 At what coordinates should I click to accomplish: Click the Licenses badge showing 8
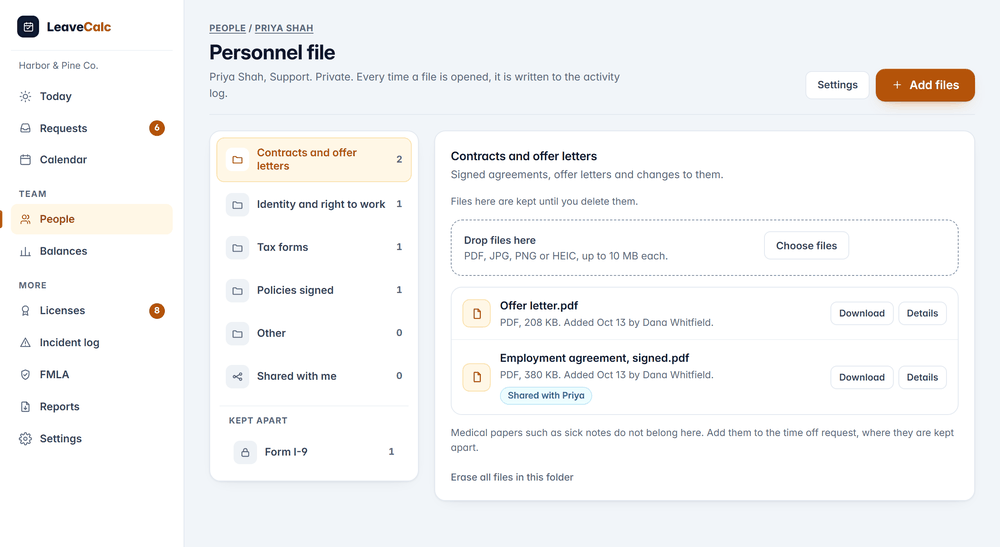pyautogui.click(x=157, y=310)
